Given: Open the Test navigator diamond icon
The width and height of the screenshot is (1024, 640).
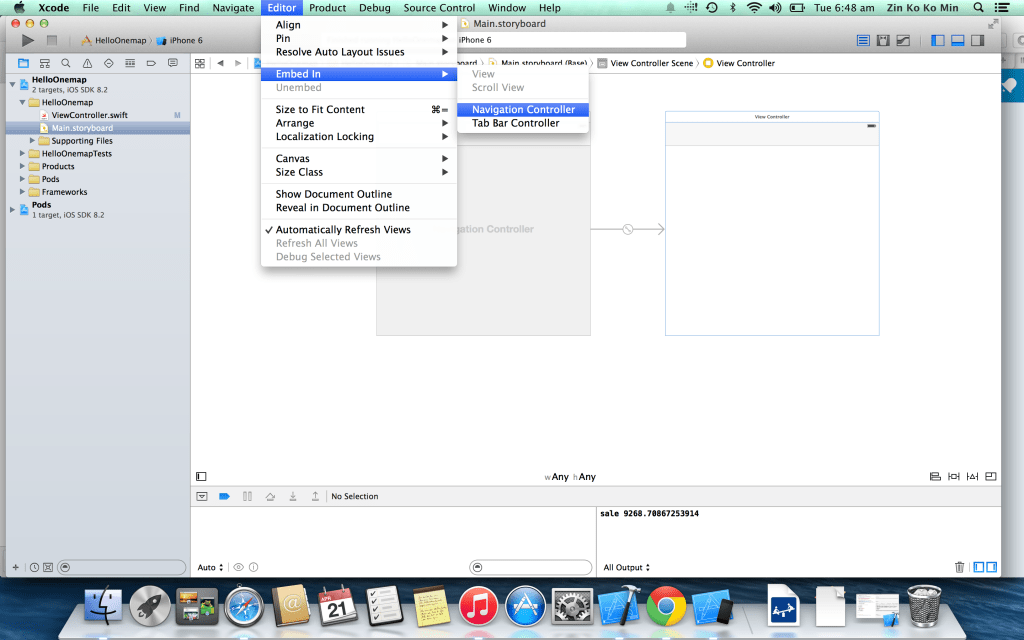Looking at the screenshot, I should tap(108, 62).
